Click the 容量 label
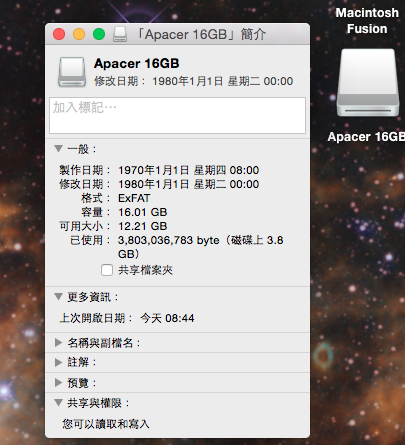The height and width of the screenshot is (445, 405). coord(95,212)
